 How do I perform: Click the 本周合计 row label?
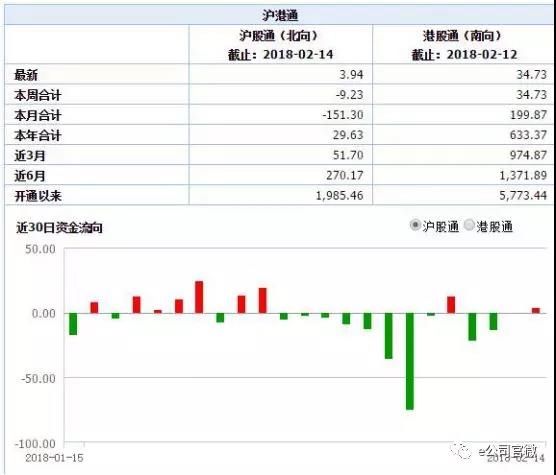tap(38, 95)
